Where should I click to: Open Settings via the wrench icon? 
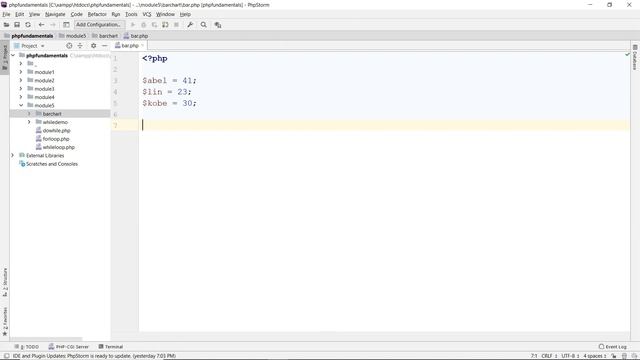pyautogui.click(x=190, y=25)
